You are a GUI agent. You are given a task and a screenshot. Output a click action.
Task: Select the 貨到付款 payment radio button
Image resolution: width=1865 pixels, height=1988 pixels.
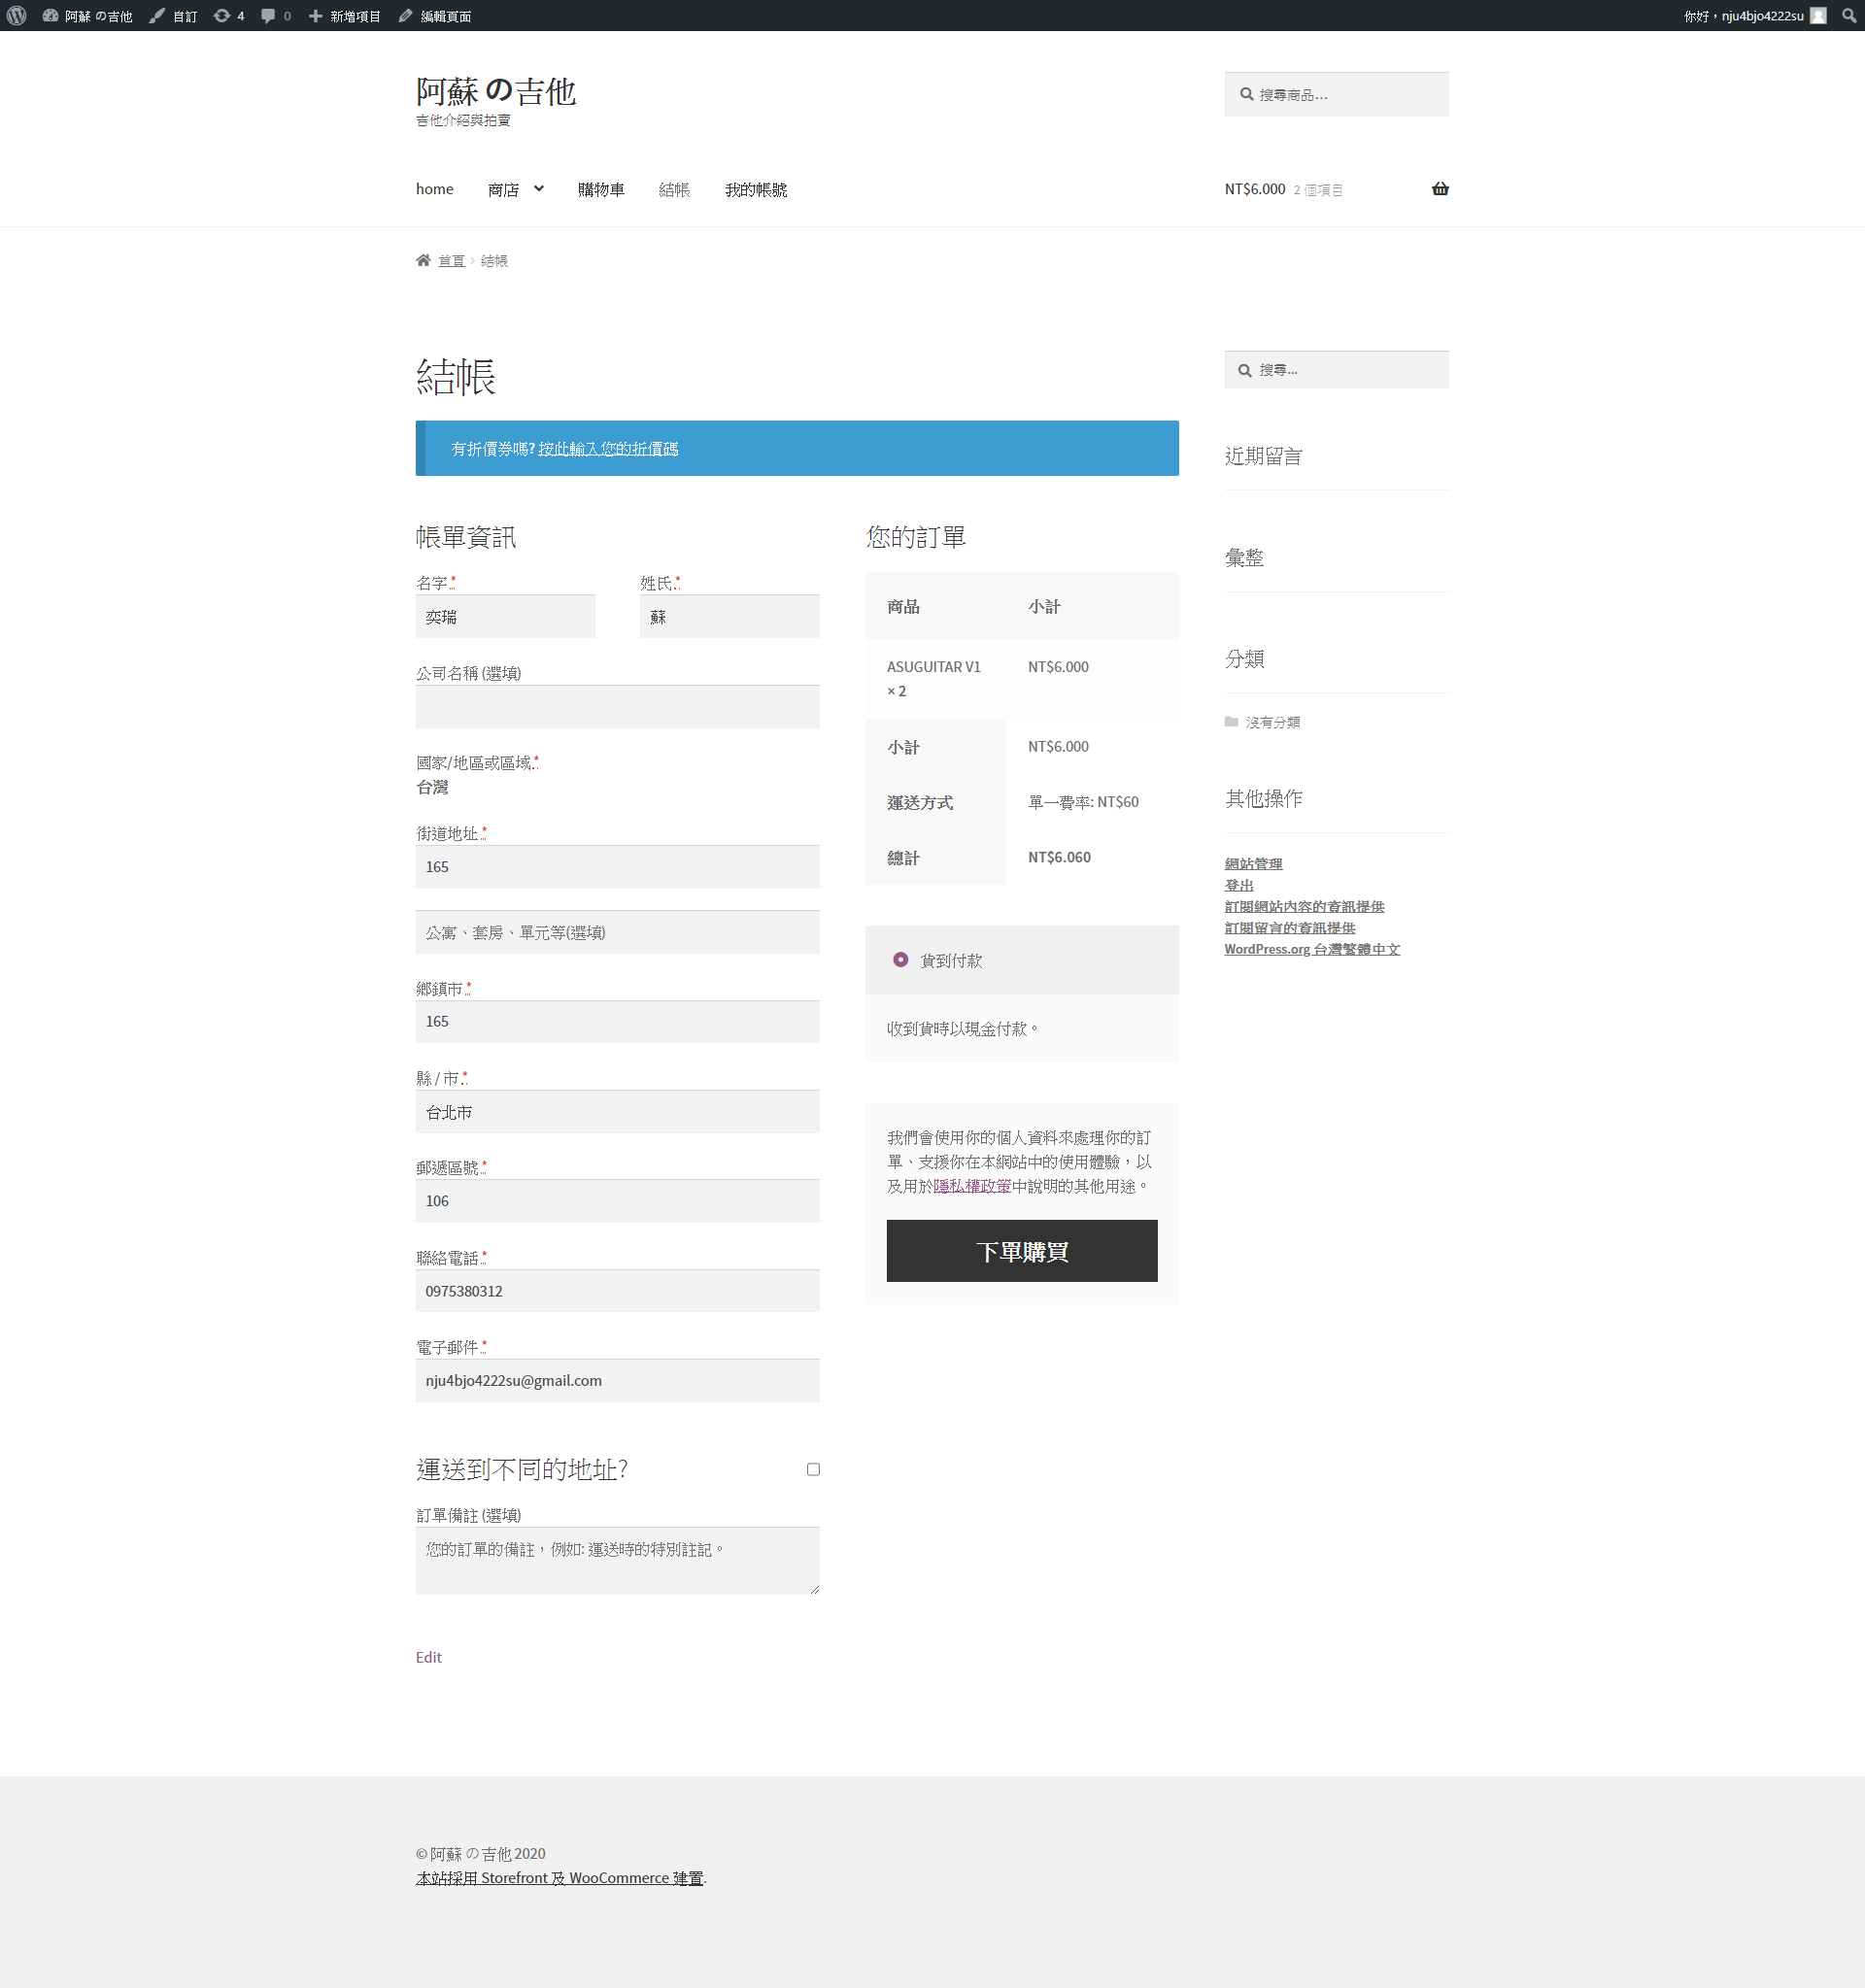(900, 960)
